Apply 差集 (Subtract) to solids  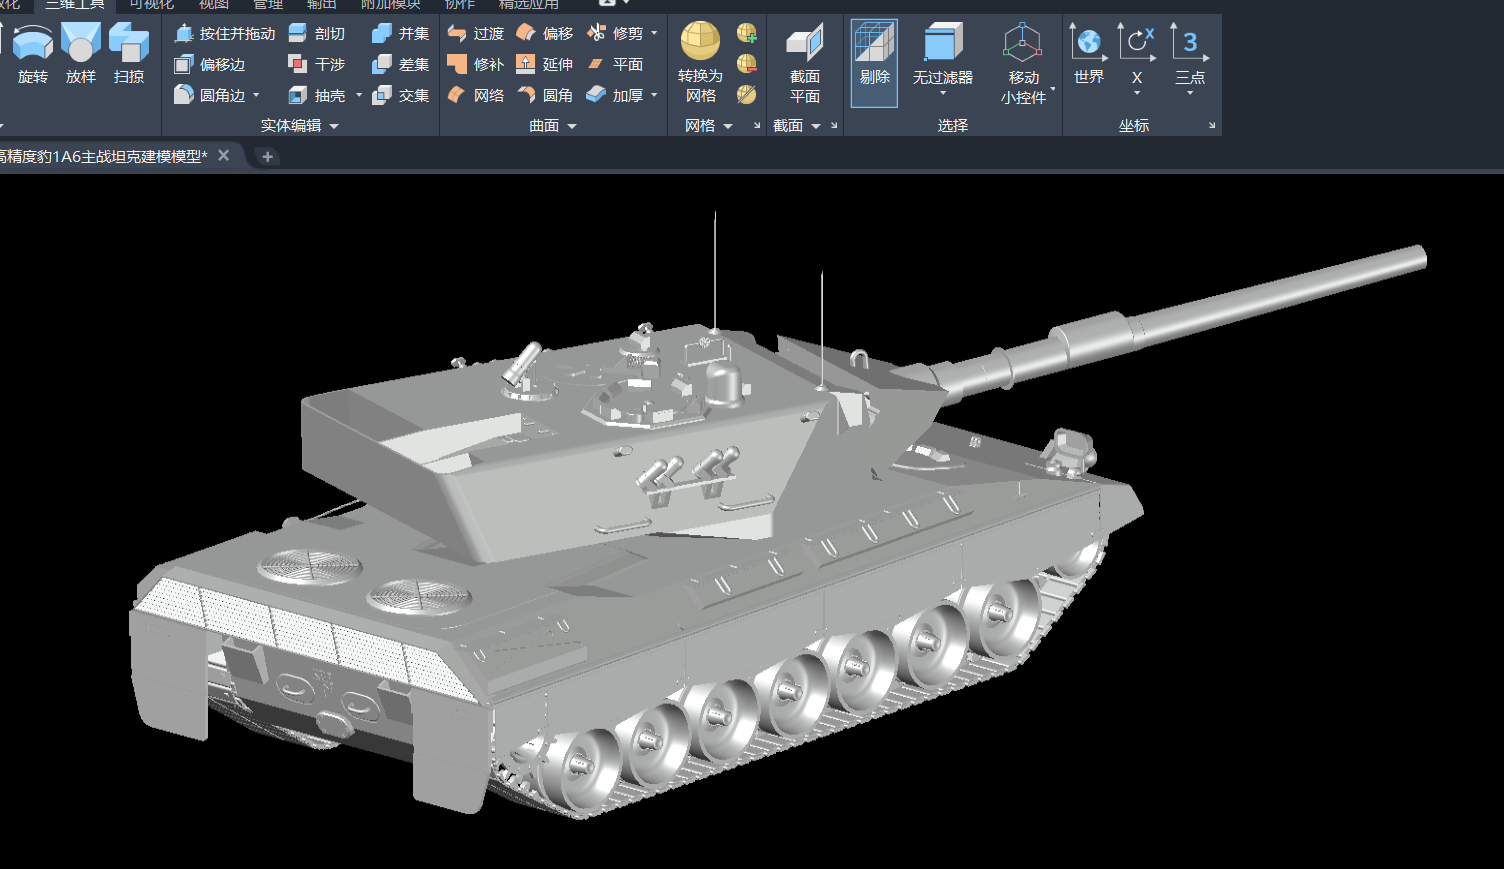pos(400,64)
